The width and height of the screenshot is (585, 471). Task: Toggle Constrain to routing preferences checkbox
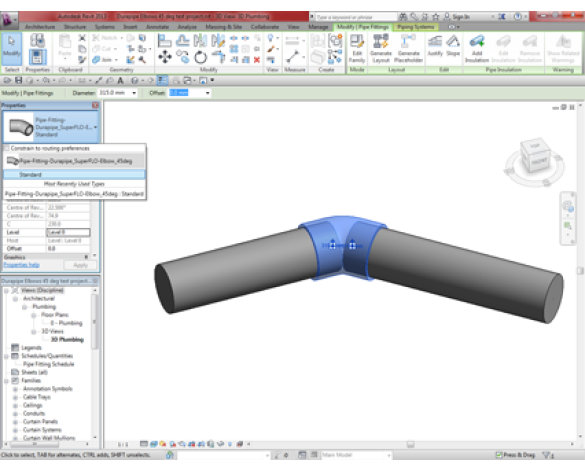(x=6, y=148)
